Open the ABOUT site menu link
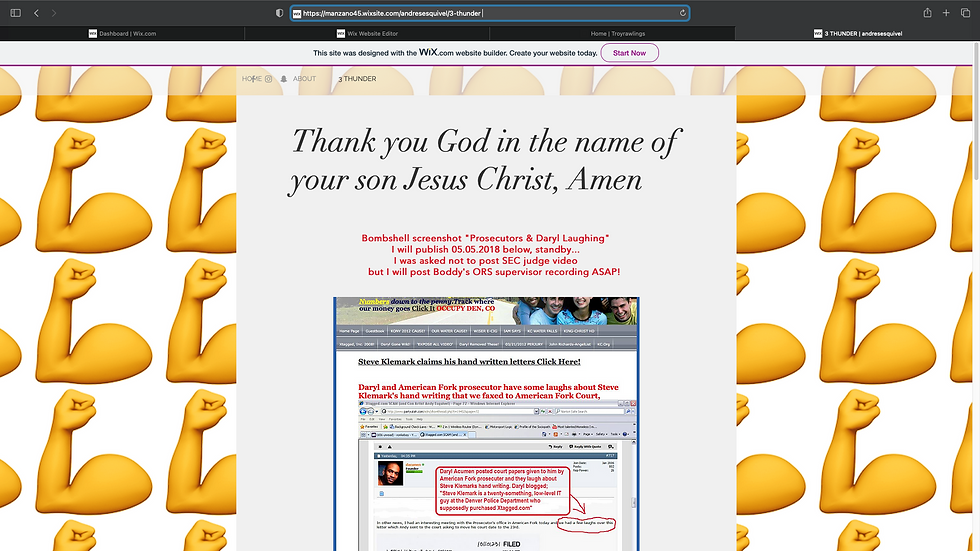980x551 pixels. (x=304, y=79)
